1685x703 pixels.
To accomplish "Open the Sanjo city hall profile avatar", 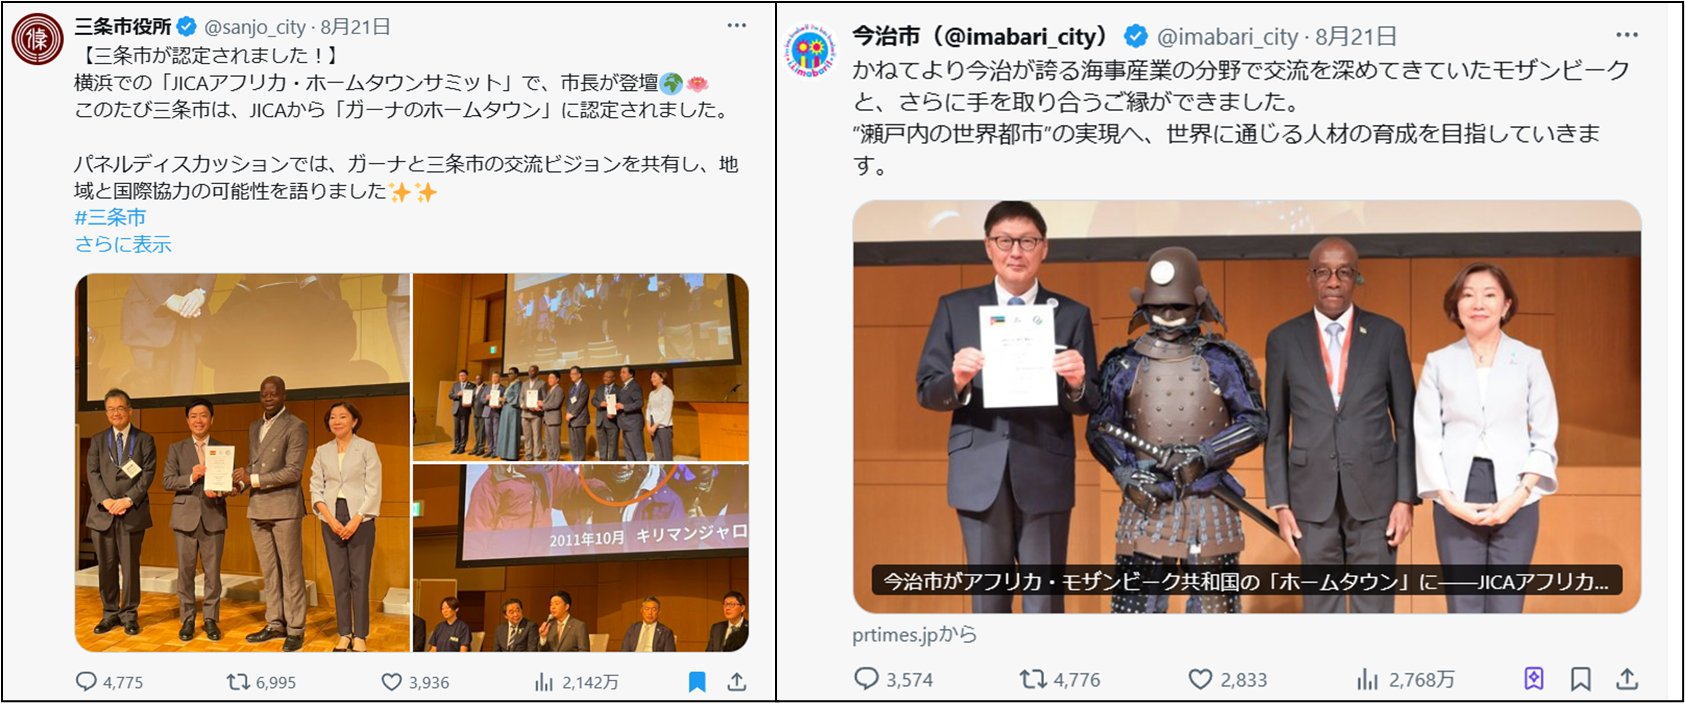I will tap(37, 39).
